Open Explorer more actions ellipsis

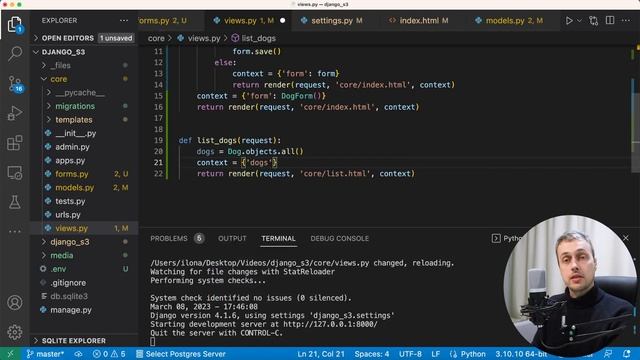(x=124, y=20)
